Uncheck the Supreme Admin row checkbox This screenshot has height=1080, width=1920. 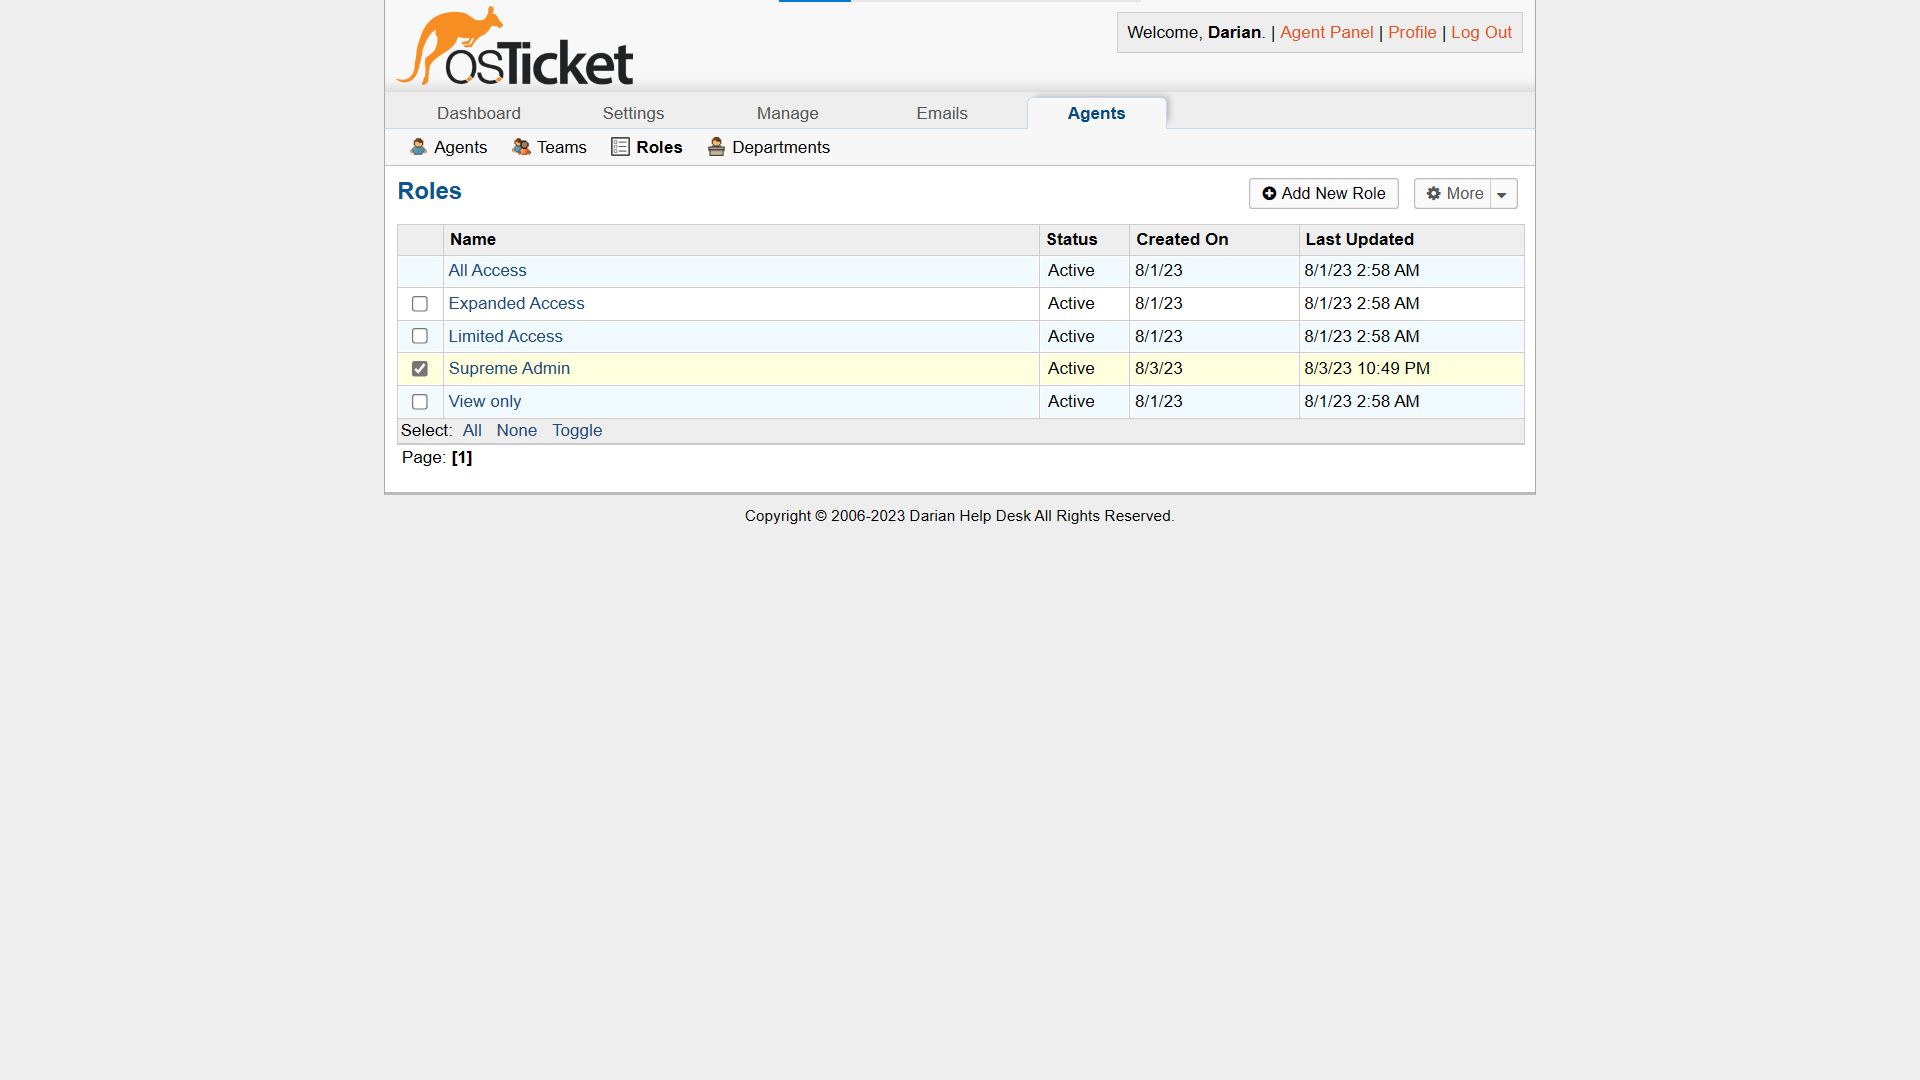(419, 369)
